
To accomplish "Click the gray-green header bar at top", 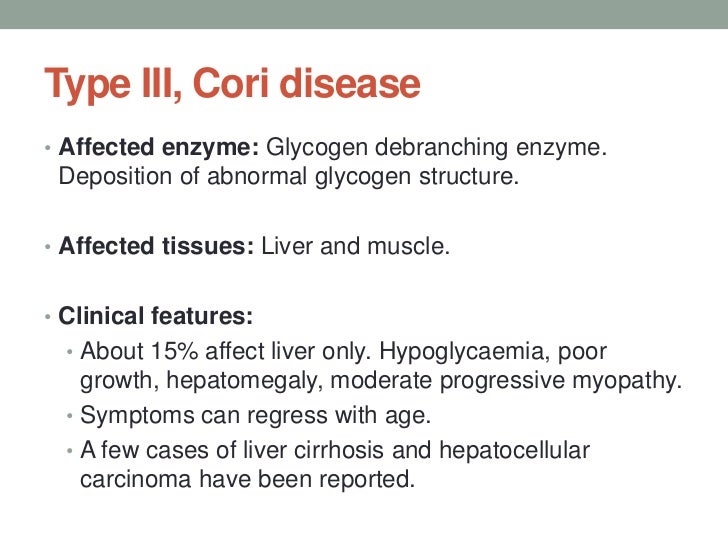I will (364, 14).
